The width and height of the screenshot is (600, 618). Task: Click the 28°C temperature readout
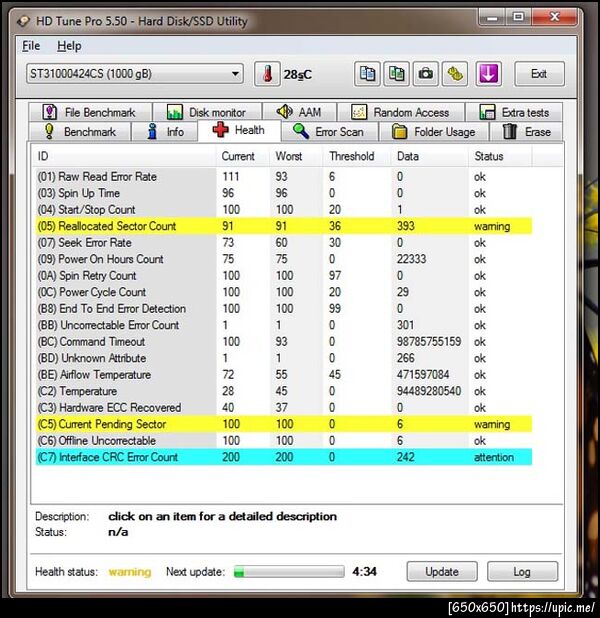coord(298,74)
